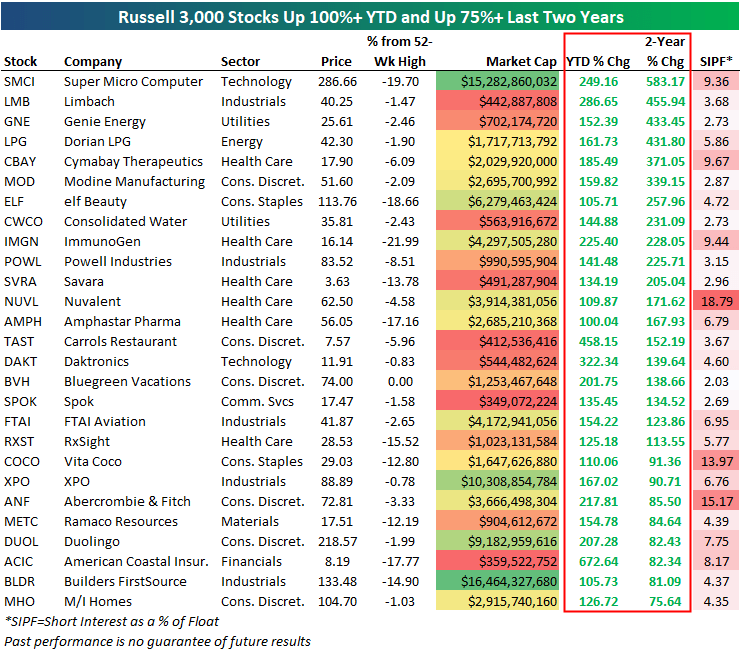Image resolution: width=740 pixels, height=654 pixels.
Task: Click Nuvalent's red 18.79 SIPF cell
Action: coord(713,302)
